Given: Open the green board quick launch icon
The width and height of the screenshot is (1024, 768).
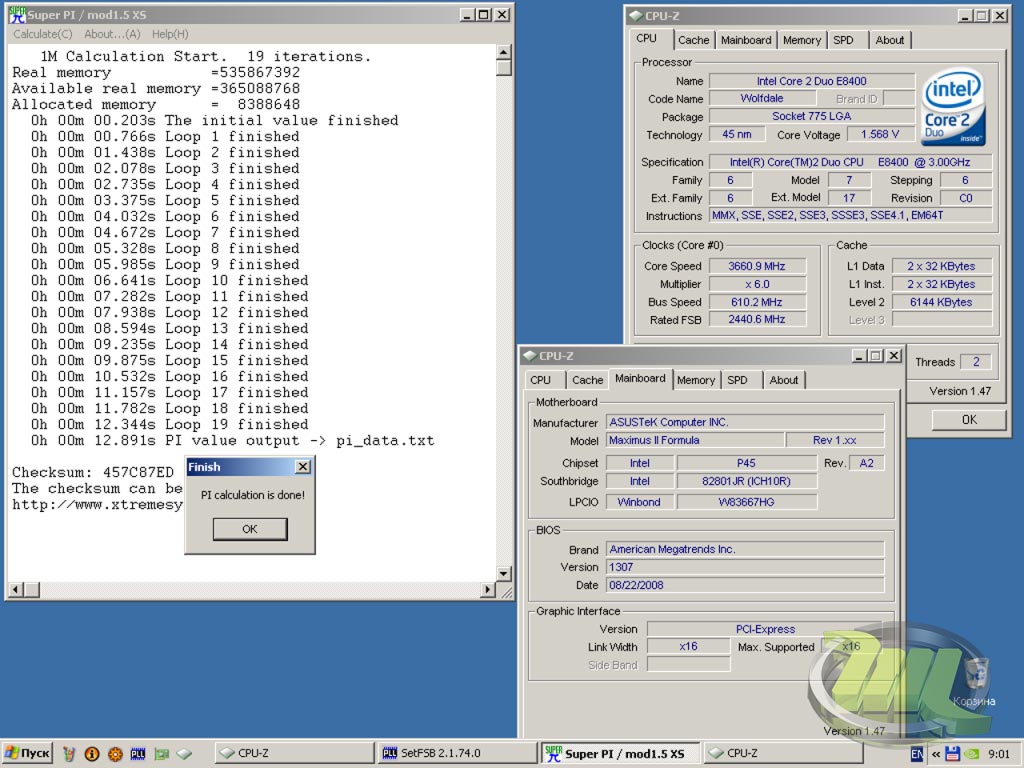Looking at the screenshot, I should pyautogui.click(x=161, y=754).
